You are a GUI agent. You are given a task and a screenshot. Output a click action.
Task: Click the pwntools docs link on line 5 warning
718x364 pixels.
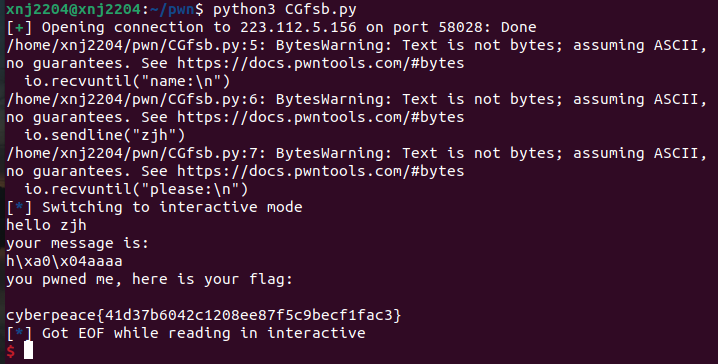321,63
